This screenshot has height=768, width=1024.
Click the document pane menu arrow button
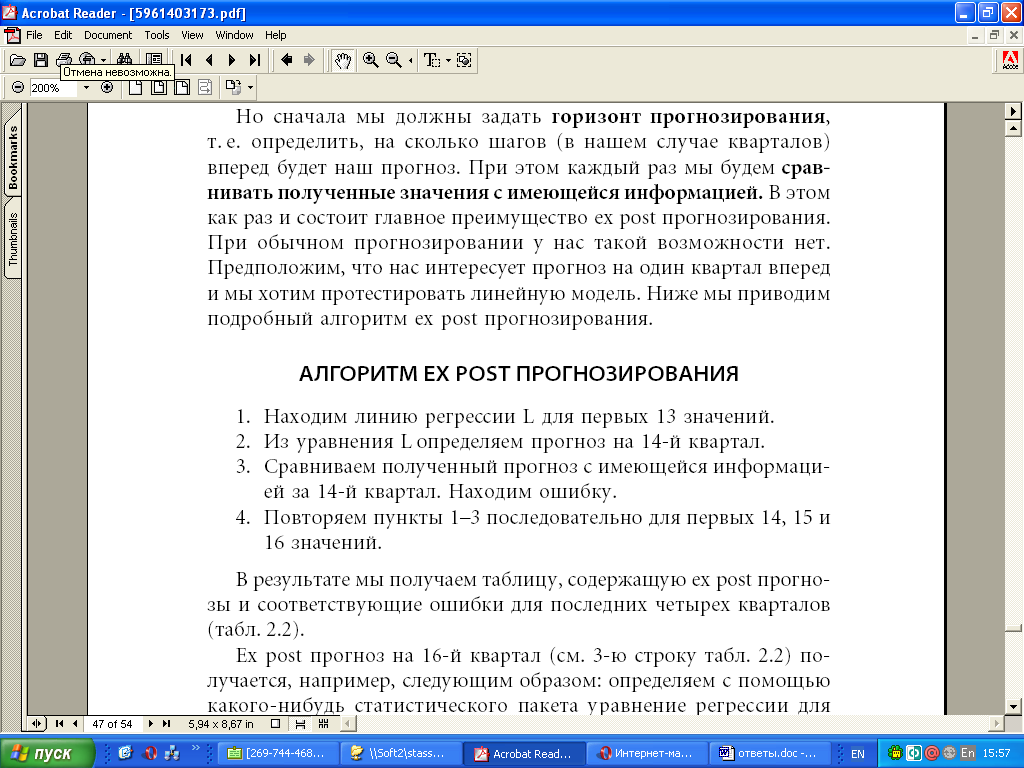click(1013, 111)
